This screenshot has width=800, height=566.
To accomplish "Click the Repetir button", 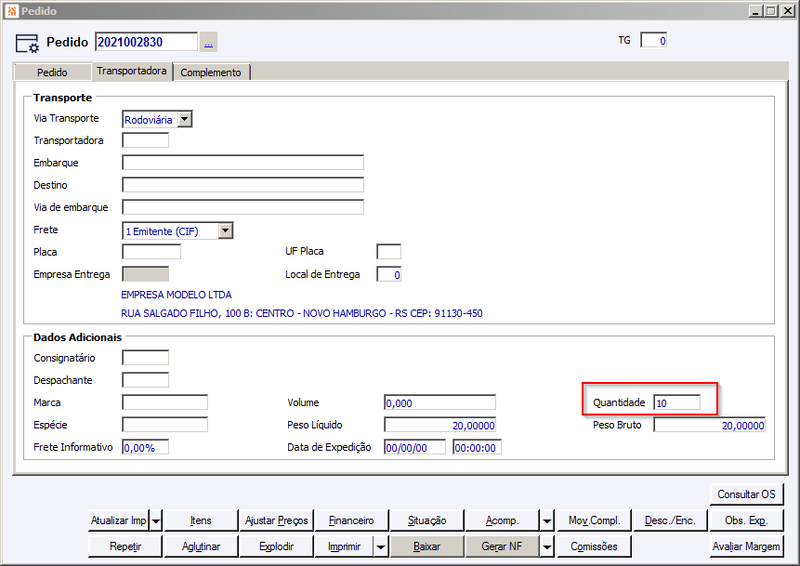I will 125,547.
